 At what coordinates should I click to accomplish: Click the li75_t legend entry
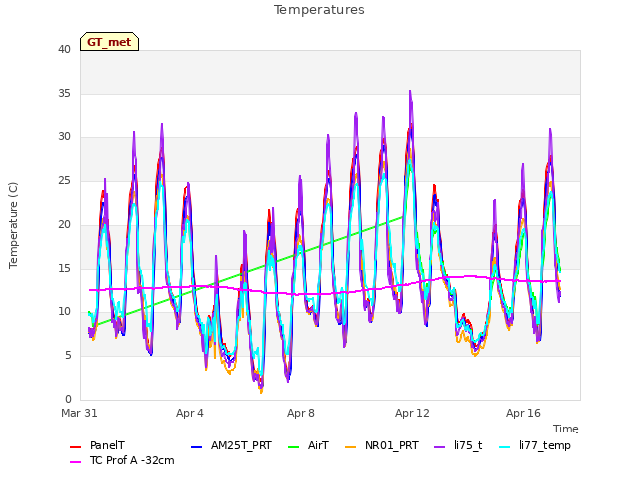click(x=458, y=445)
